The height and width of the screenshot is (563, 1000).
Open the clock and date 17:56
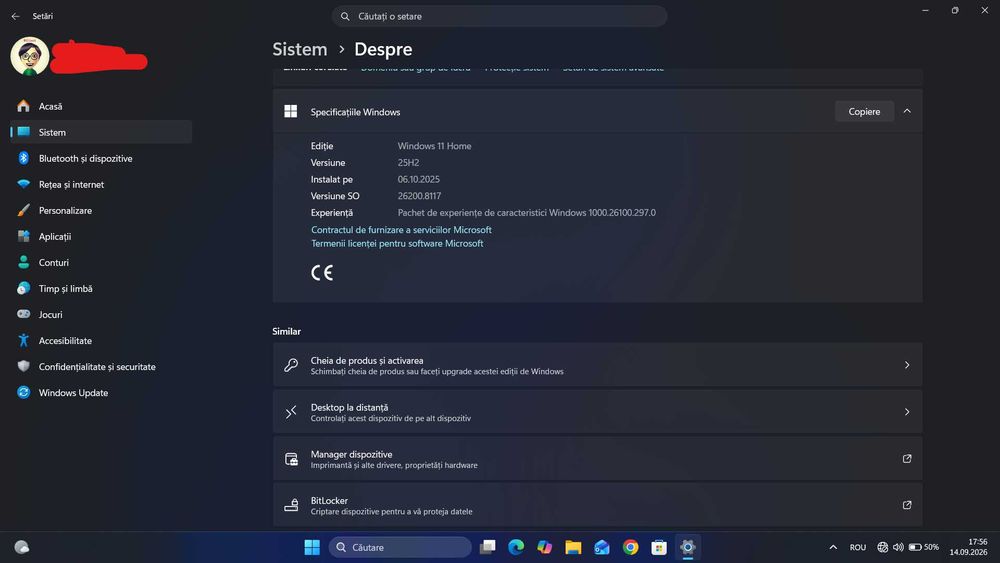pos(968,547)
